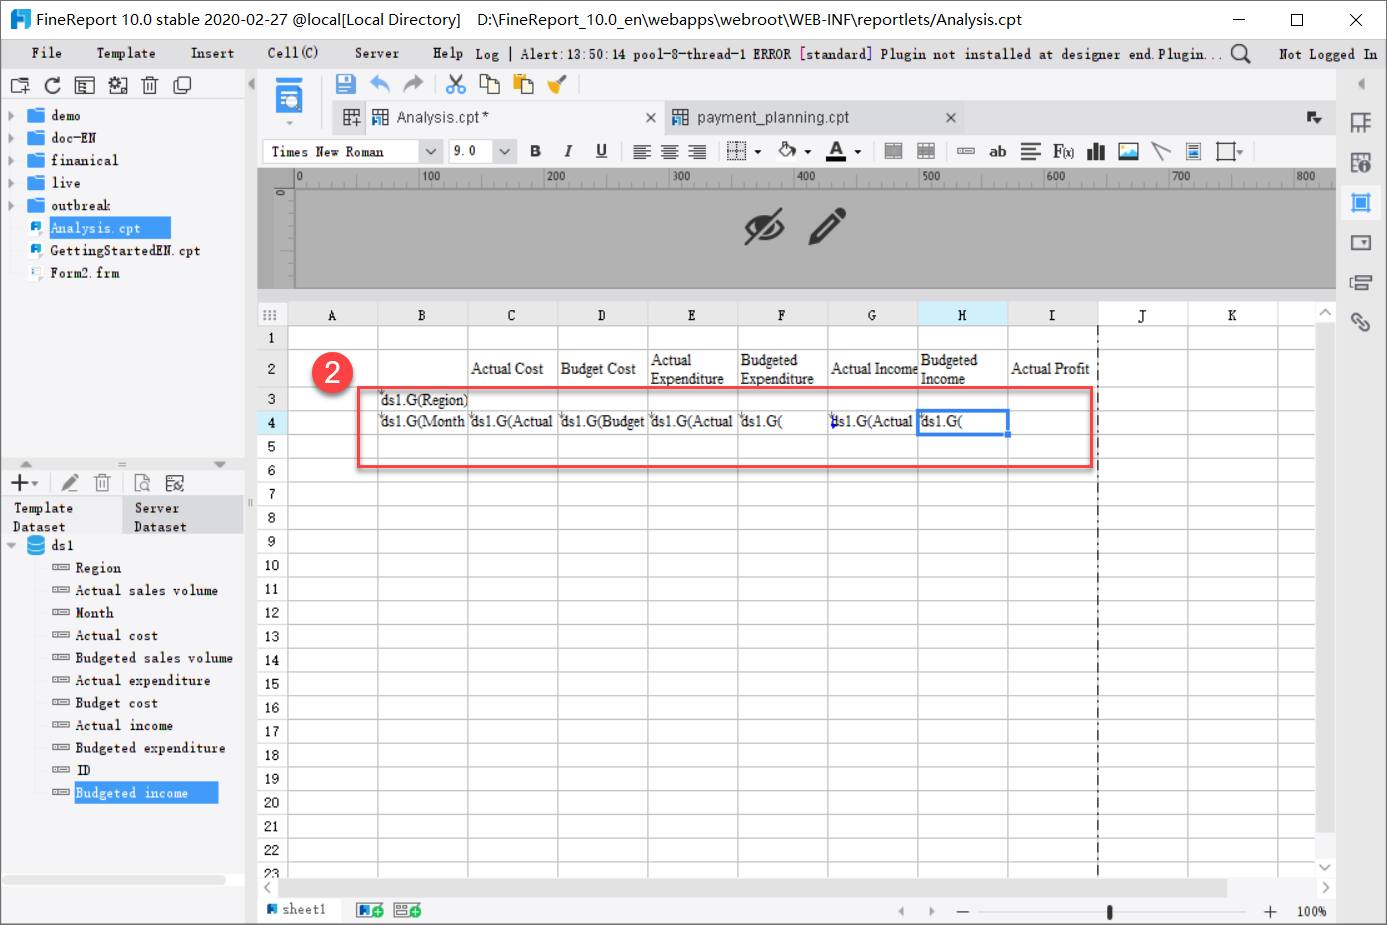Open the formula F(x) insert tool
Viewport: 1387px width, 925px height.
click(x=1062, y=151)
